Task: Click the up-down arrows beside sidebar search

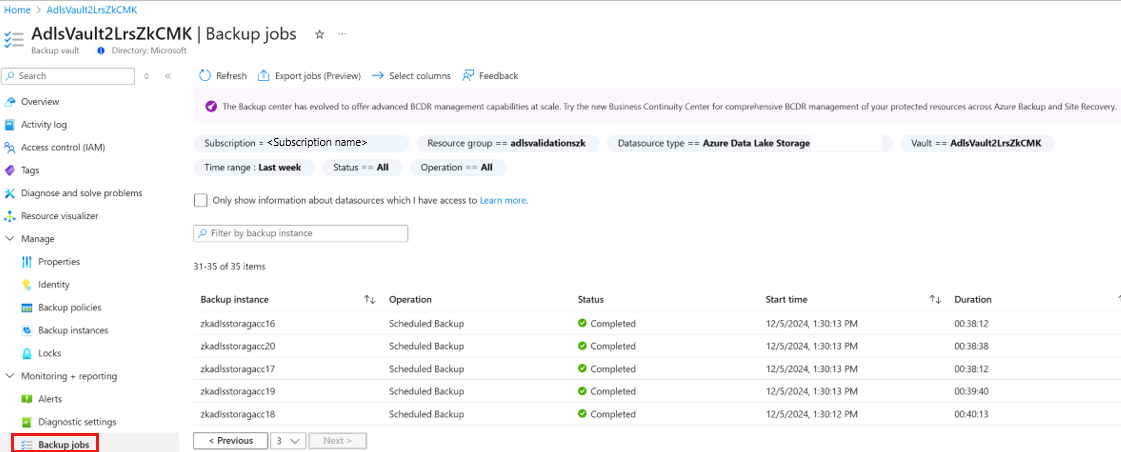Action: pos(147,76)
